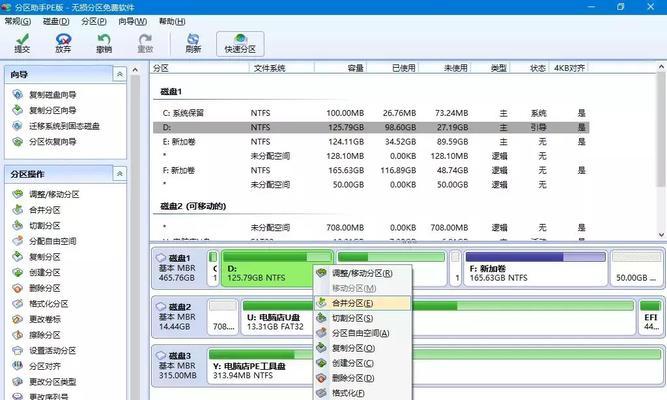Viewport: 667px width, 400px height.
Task: Click the 50.00GB unallocated block on 磁盘1
Action: coord(636,268)
